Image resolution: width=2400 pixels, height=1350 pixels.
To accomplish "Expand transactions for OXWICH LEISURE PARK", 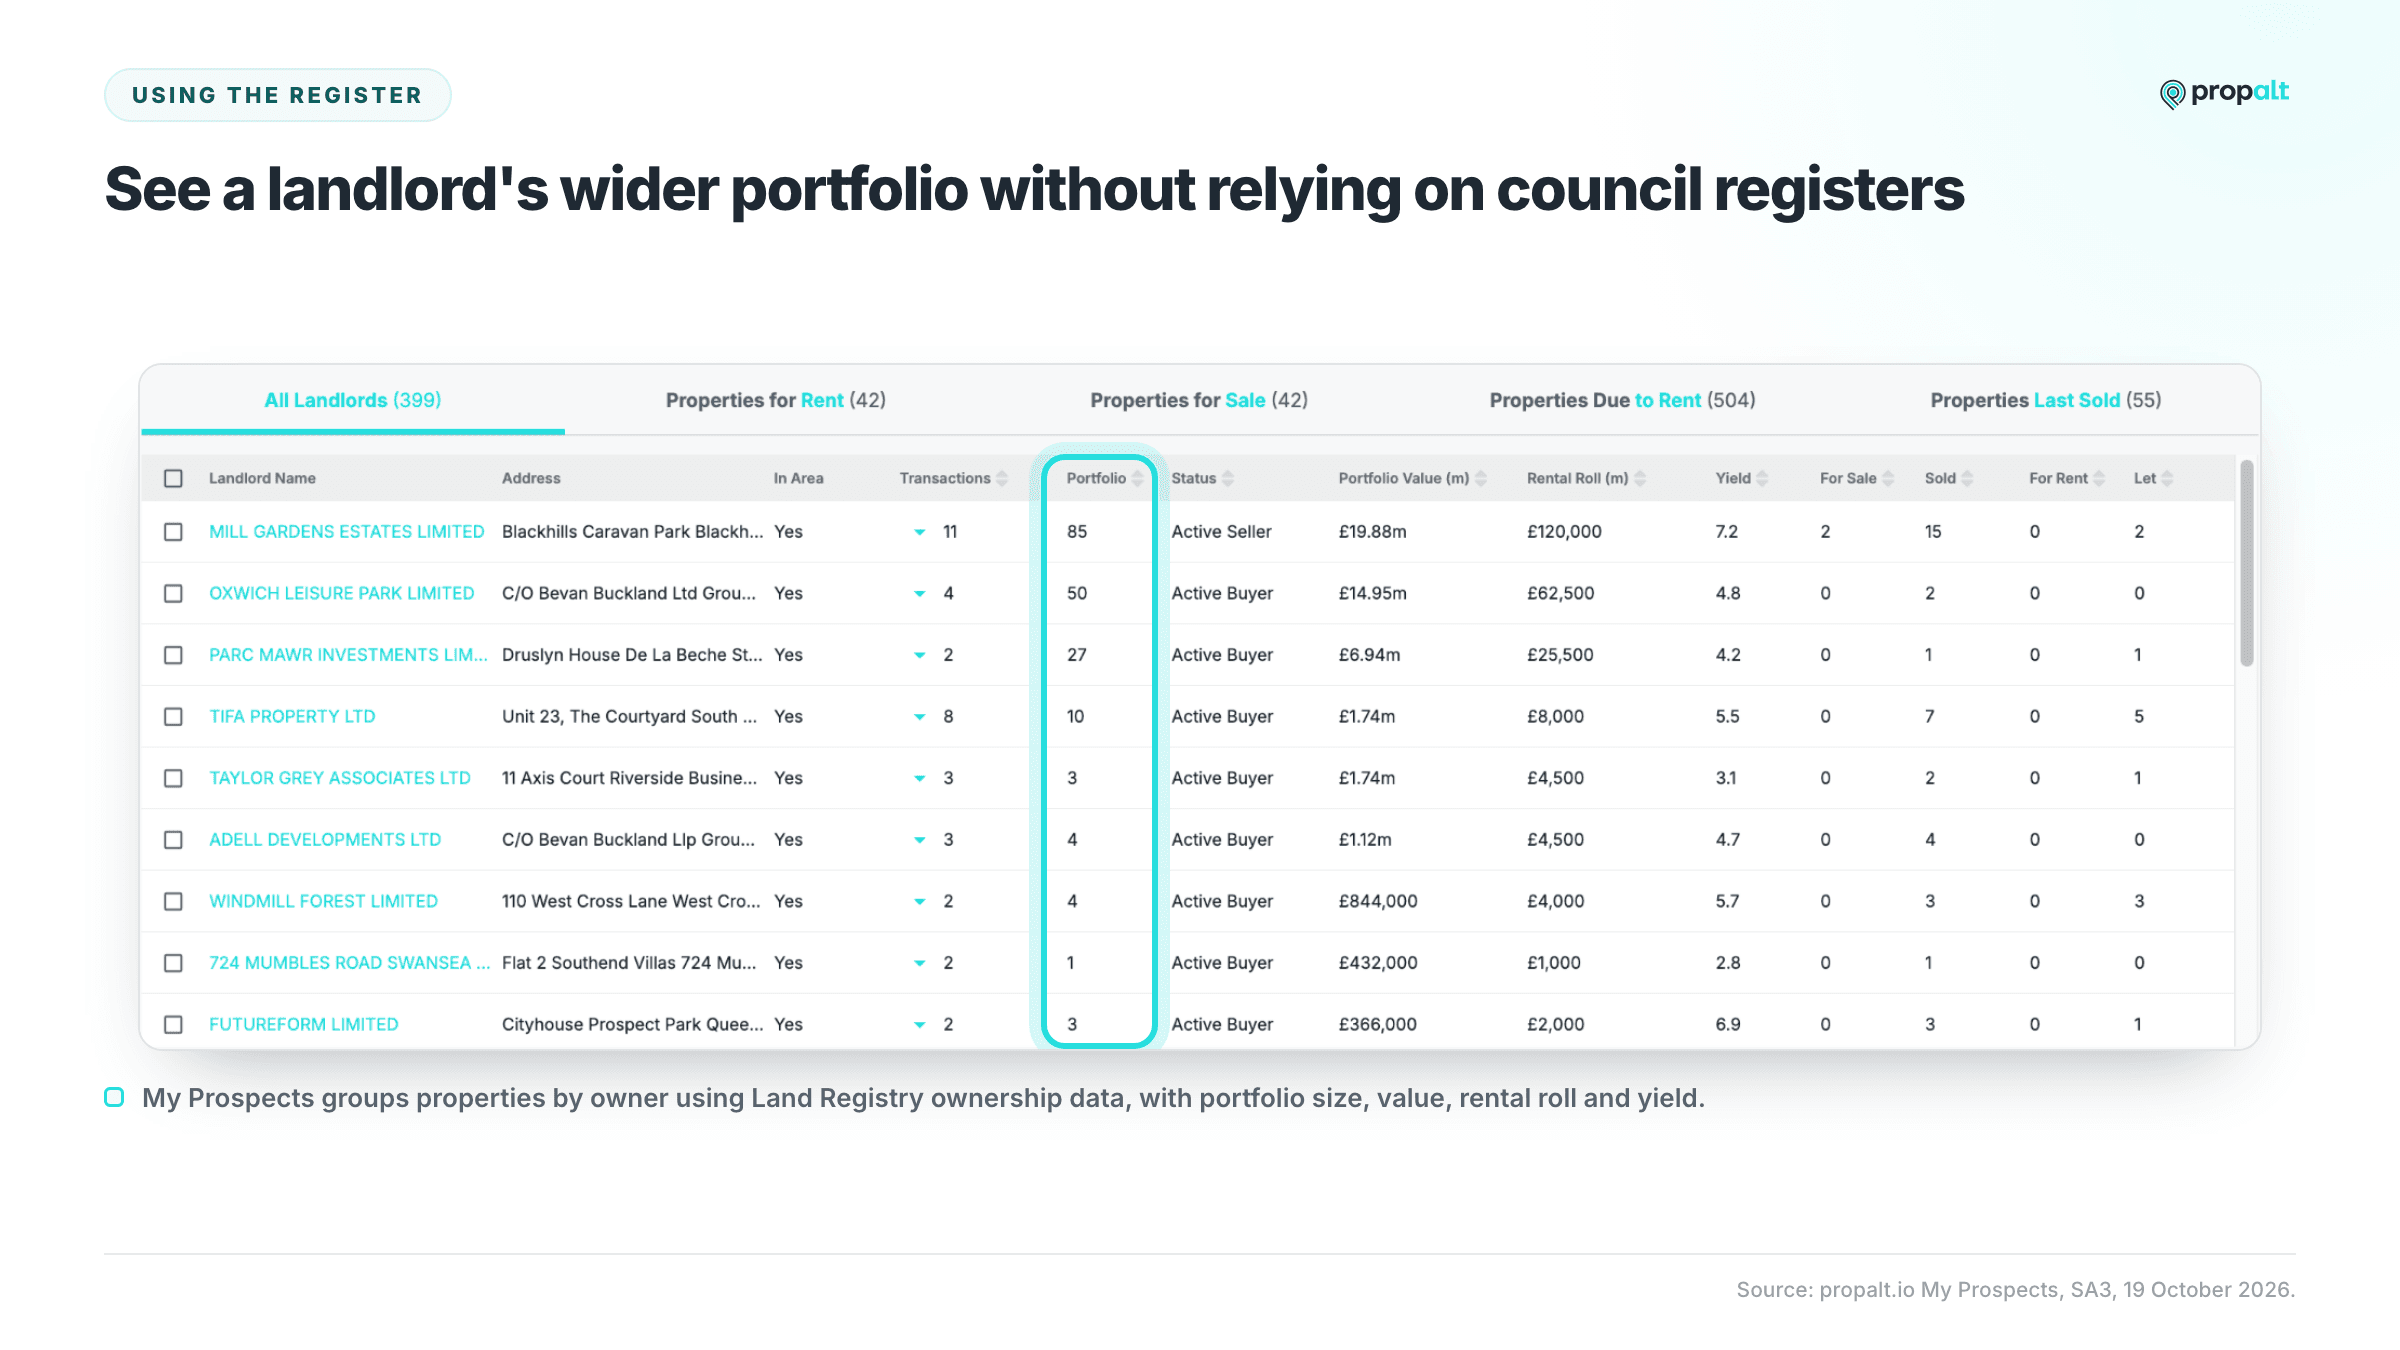I will tap(920, 594).
